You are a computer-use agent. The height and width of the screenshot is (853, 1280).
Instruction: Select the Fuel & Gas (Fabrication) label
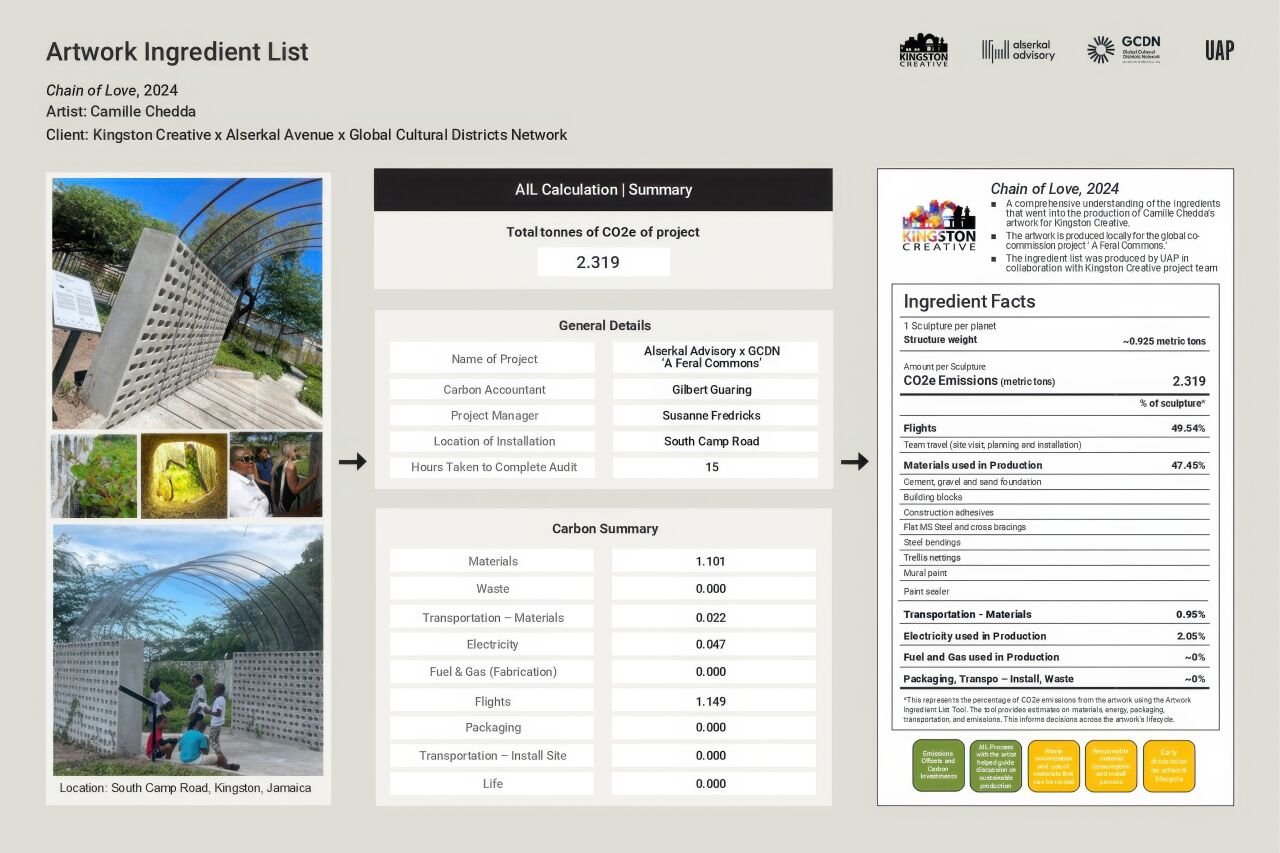pos(492,672)
